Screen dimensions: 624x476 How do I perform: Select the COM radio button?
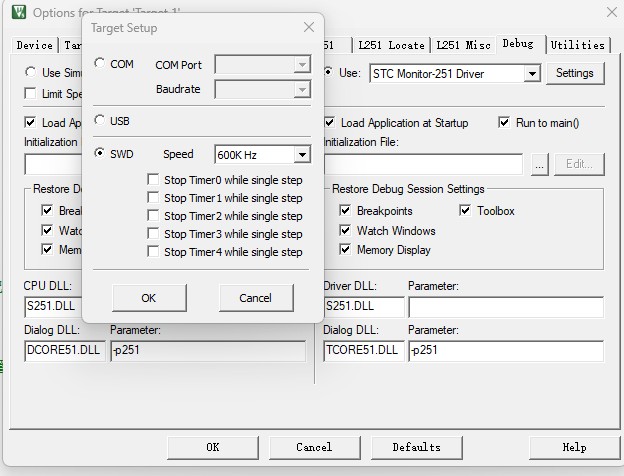point(100,64)
